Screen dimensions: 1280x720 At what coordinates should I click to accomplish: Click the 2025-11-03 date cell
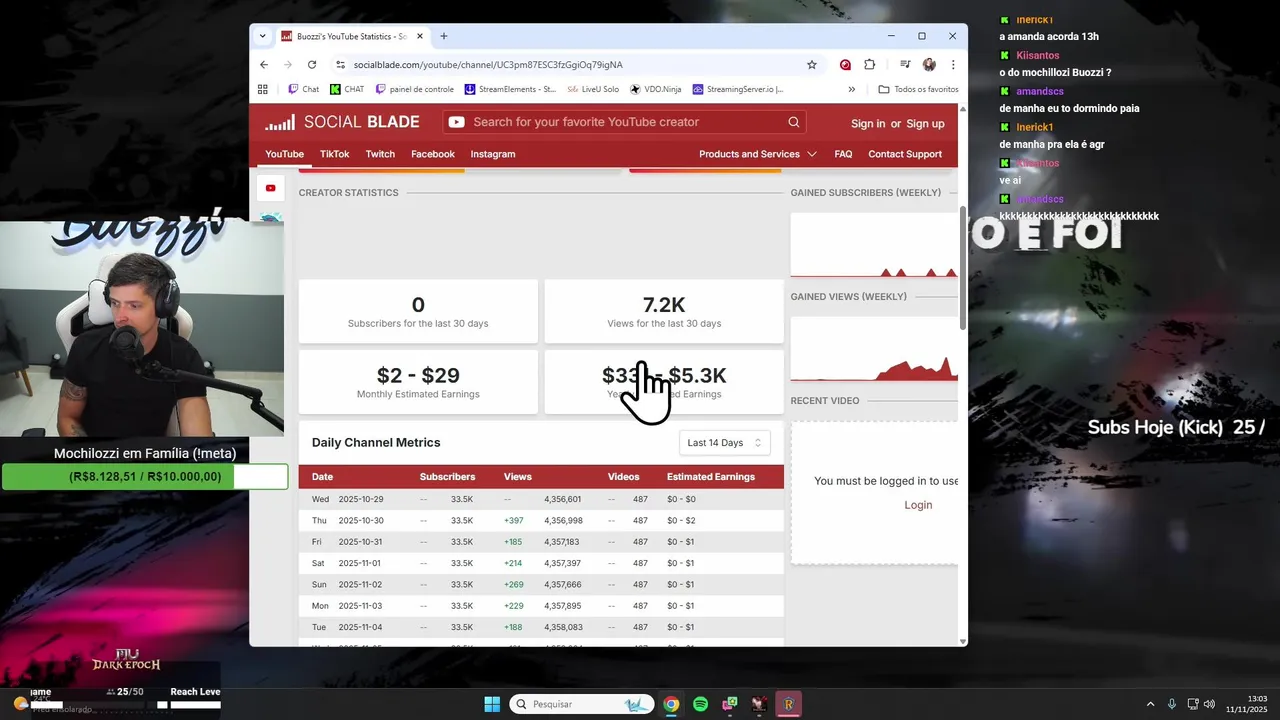pos(361,606)
